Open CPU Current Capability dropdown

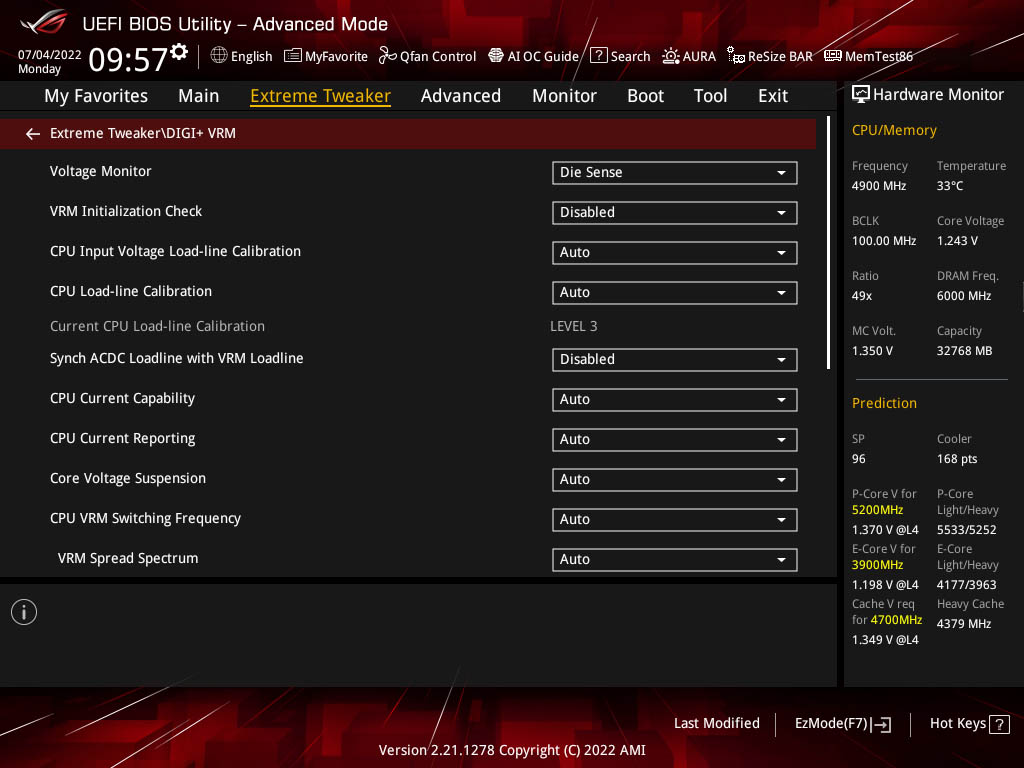point(675,400)
